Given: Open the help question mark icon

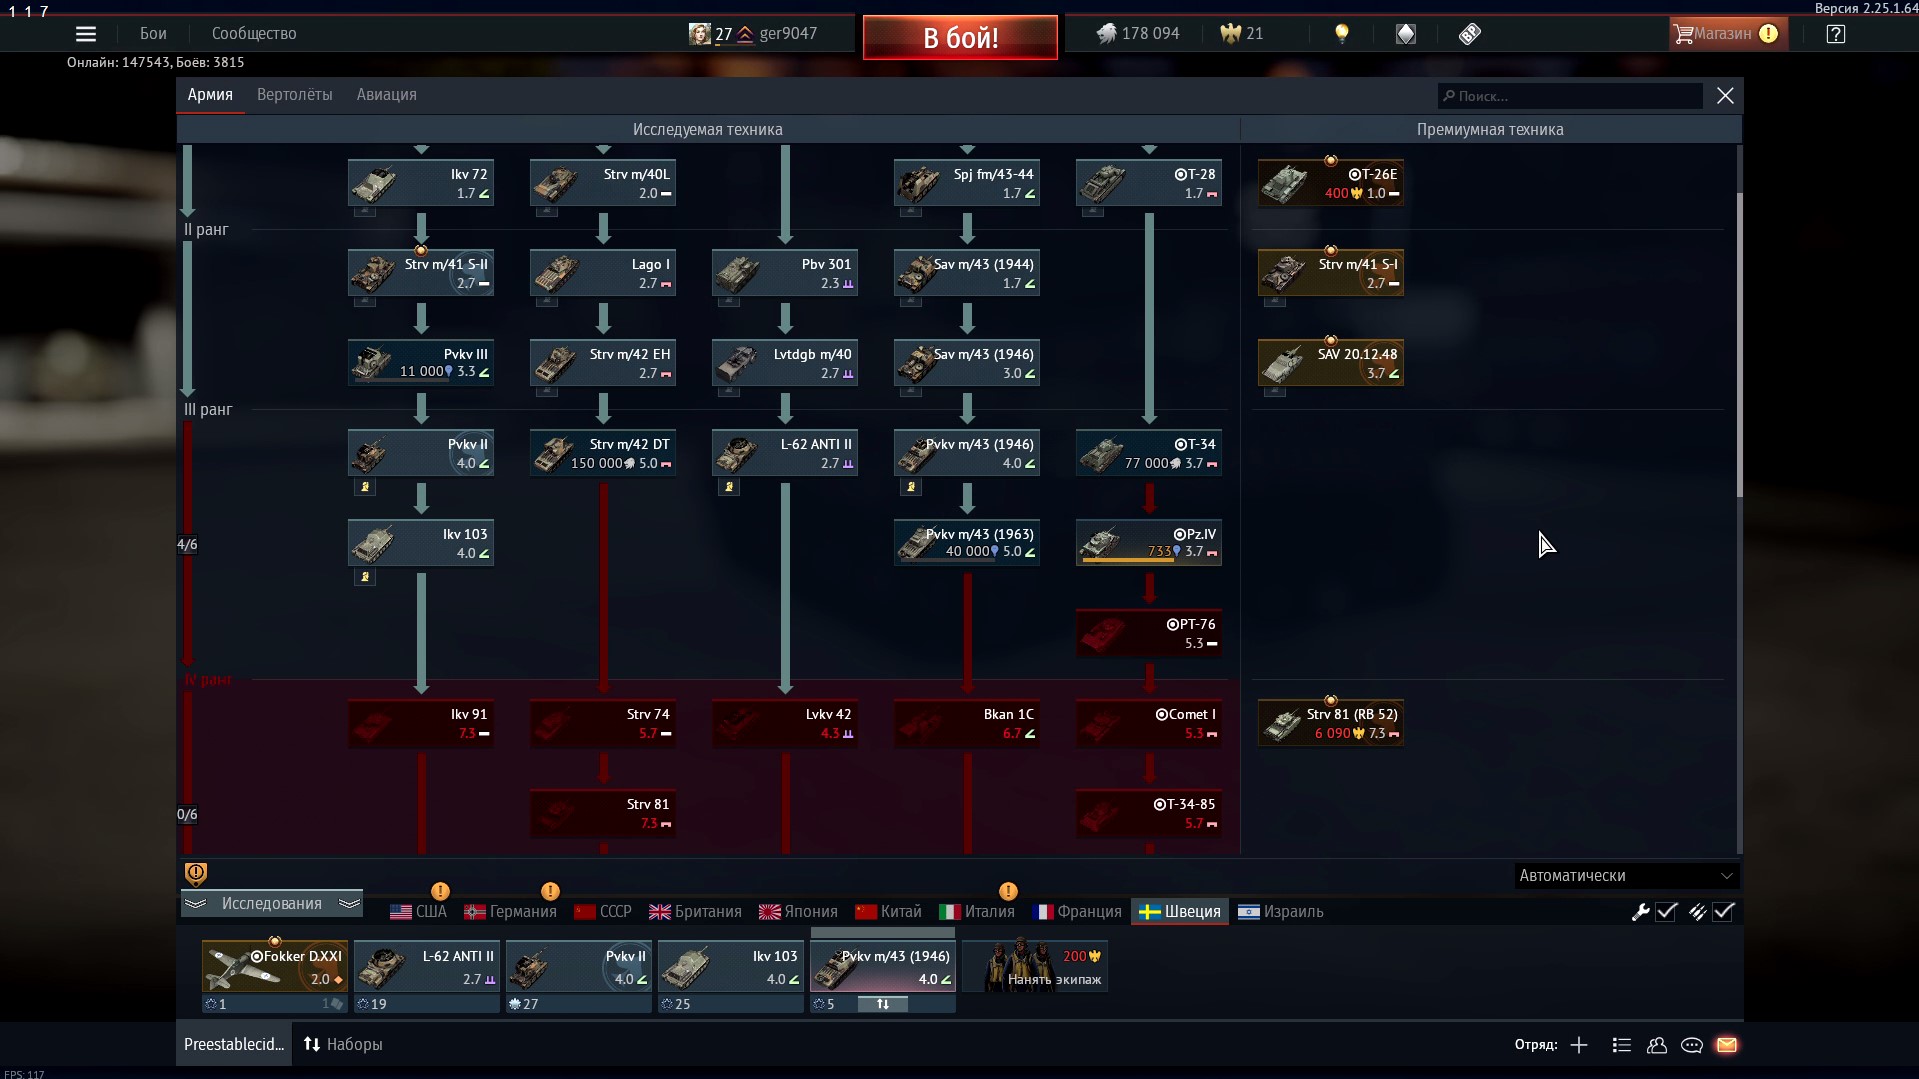Looking at the screenshot, I should click(x=1835, y=33).
